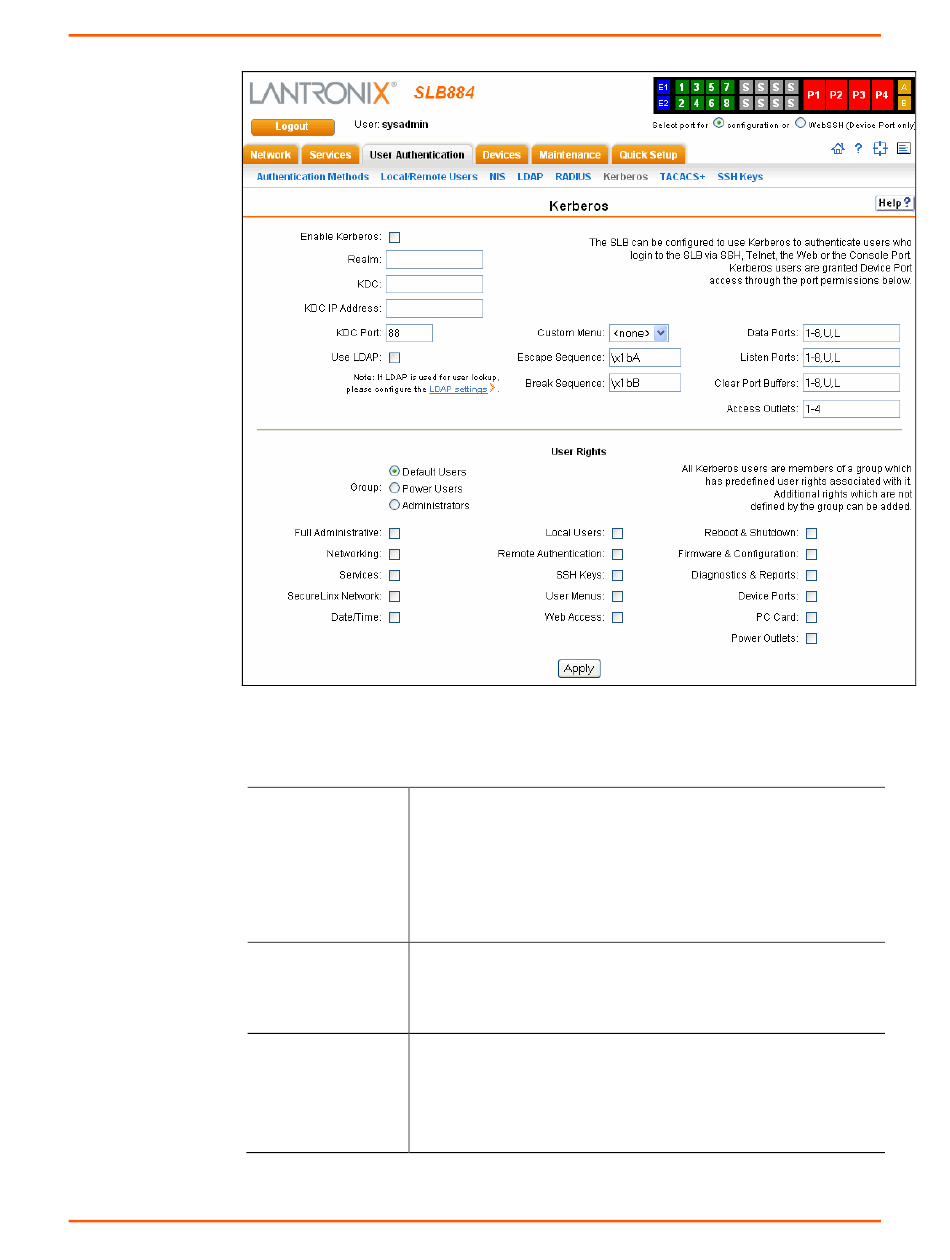950x1260 pixels.
Task: Tick the SSH Keys right checkbox
Action: click(x=618, y=575)
